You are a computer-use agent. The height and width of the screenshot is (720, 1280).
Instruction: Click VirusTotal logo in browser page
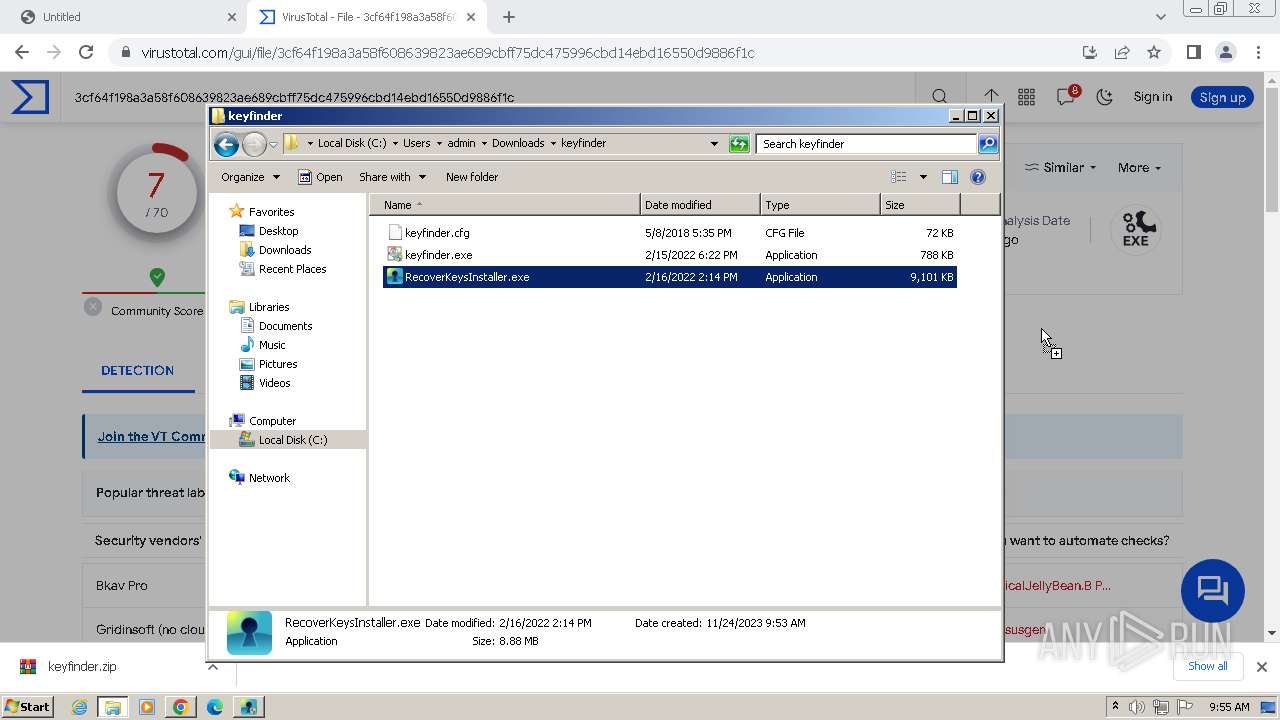(x=30, y=97)
